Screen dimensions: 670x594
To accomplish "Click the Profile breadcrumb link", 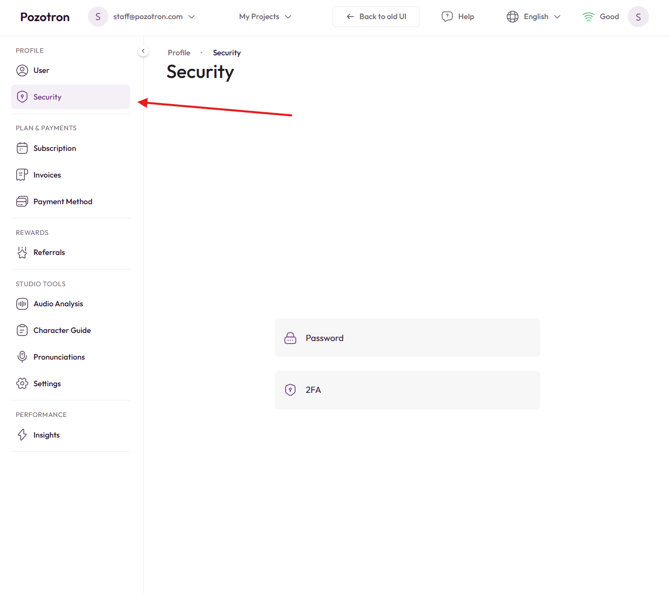I will 179,53.
